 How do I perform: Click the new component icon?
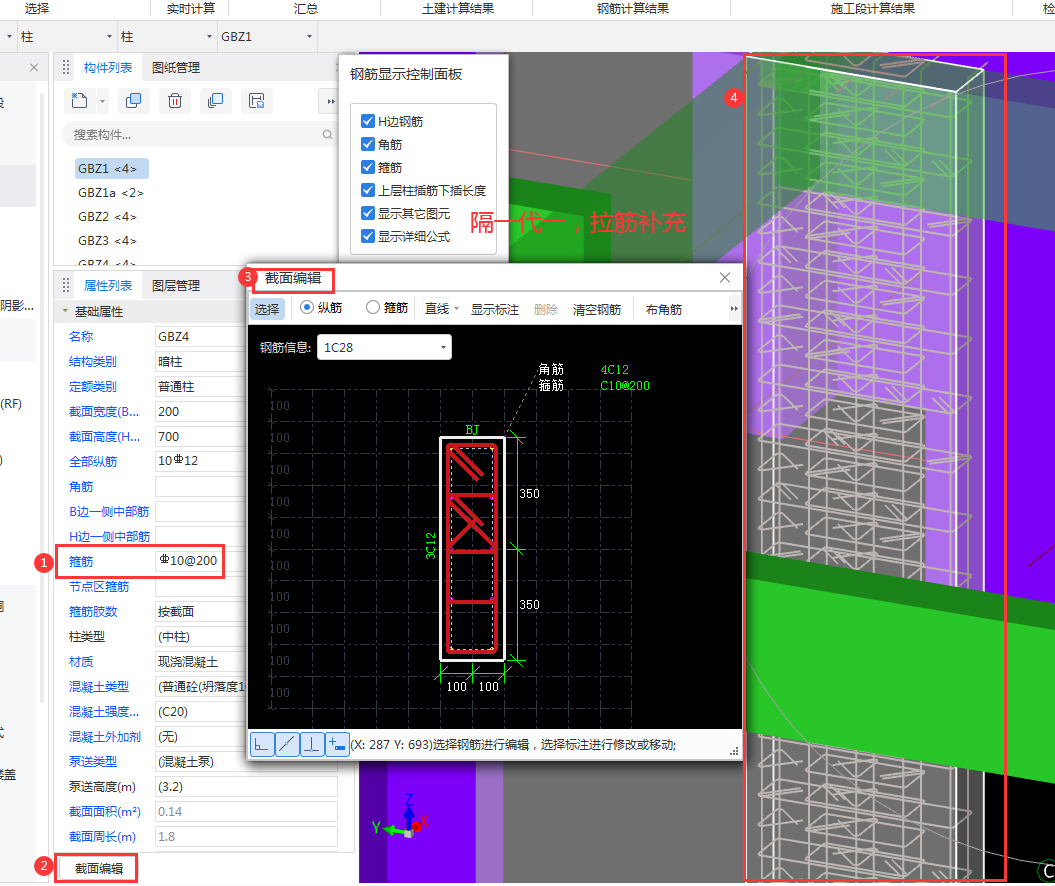pyautogui.click(x=79, y=101)
